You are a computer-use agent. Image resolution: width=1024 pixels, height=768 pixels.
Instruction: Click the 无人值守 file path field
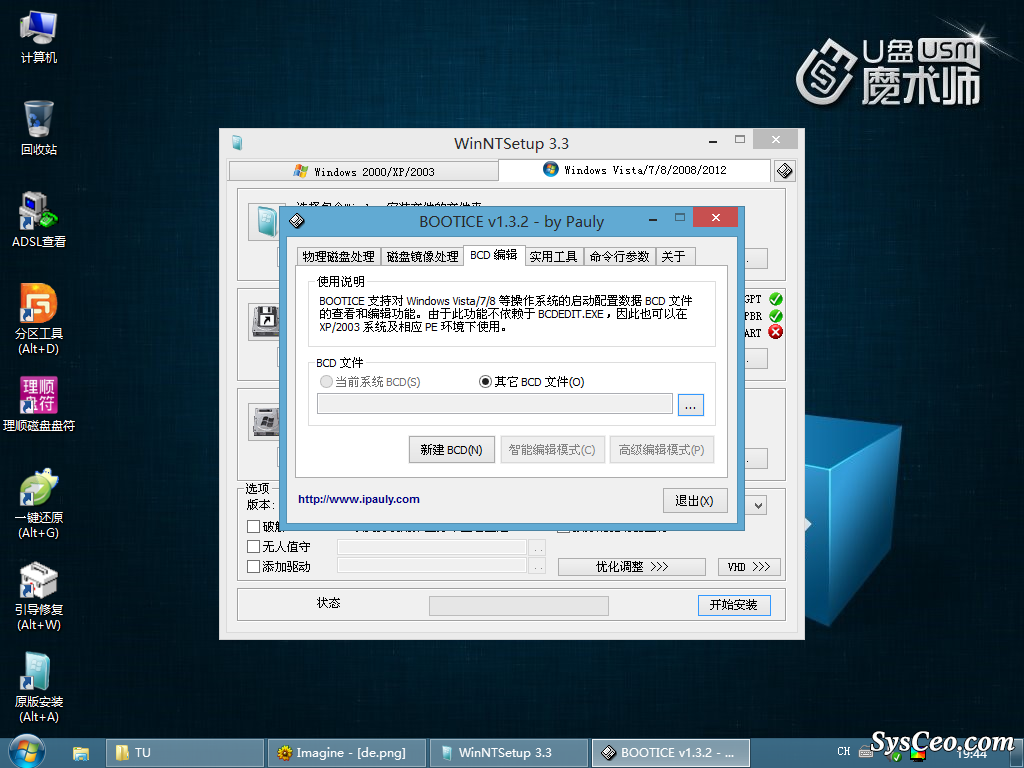click(x=432, y=547)
